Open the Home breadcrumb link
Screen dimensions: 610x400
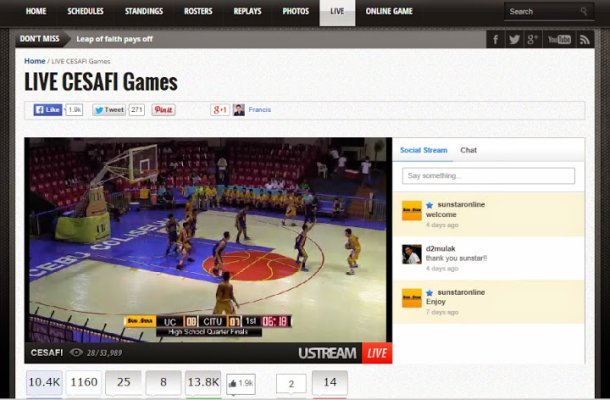click(35, 61)
